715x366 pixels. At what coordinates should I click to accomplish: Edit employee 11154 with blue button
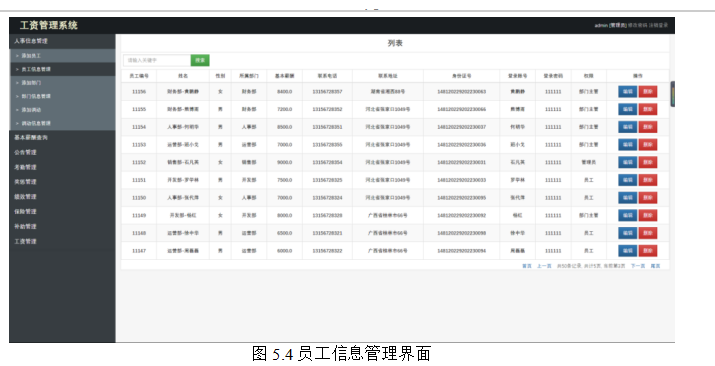point(627,127)
